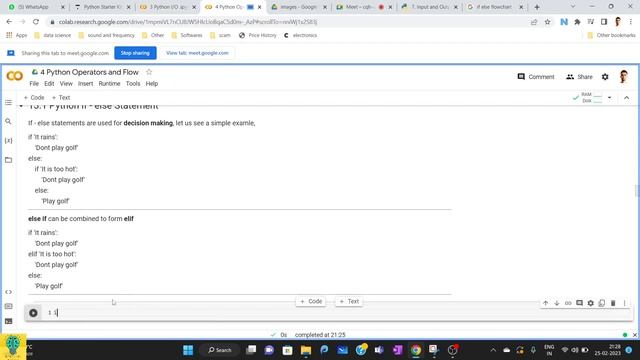Open the terminal sidebar icon
This screenshot has height=360, width=640.
point(9,321)
